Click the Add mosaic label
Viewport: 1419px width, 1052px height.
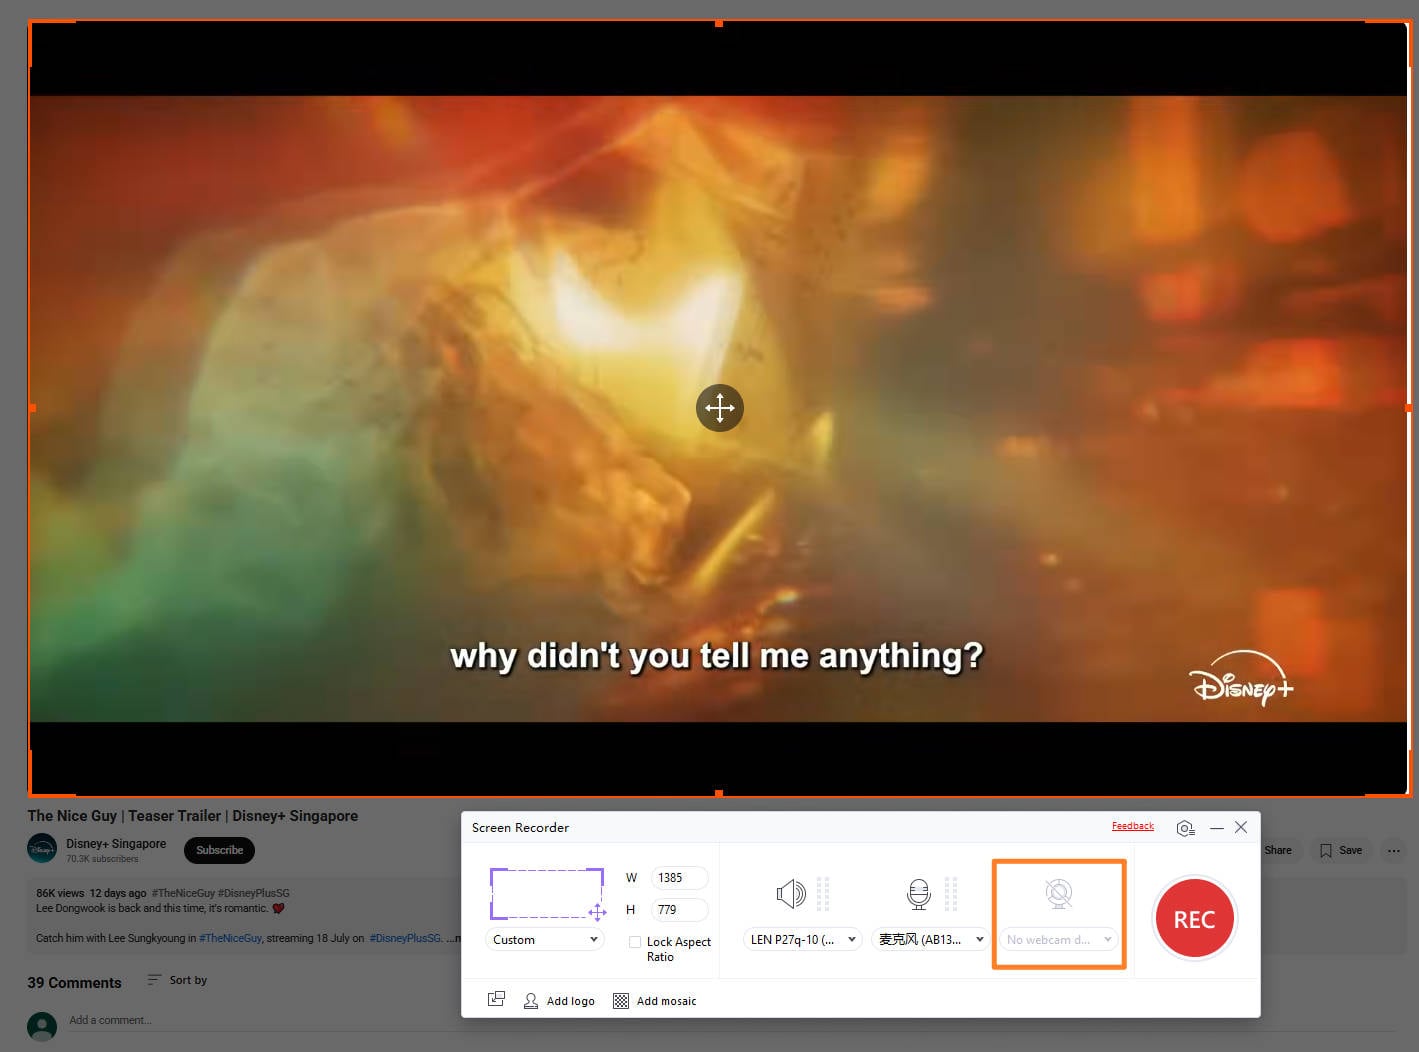(x=667, y=1001)
